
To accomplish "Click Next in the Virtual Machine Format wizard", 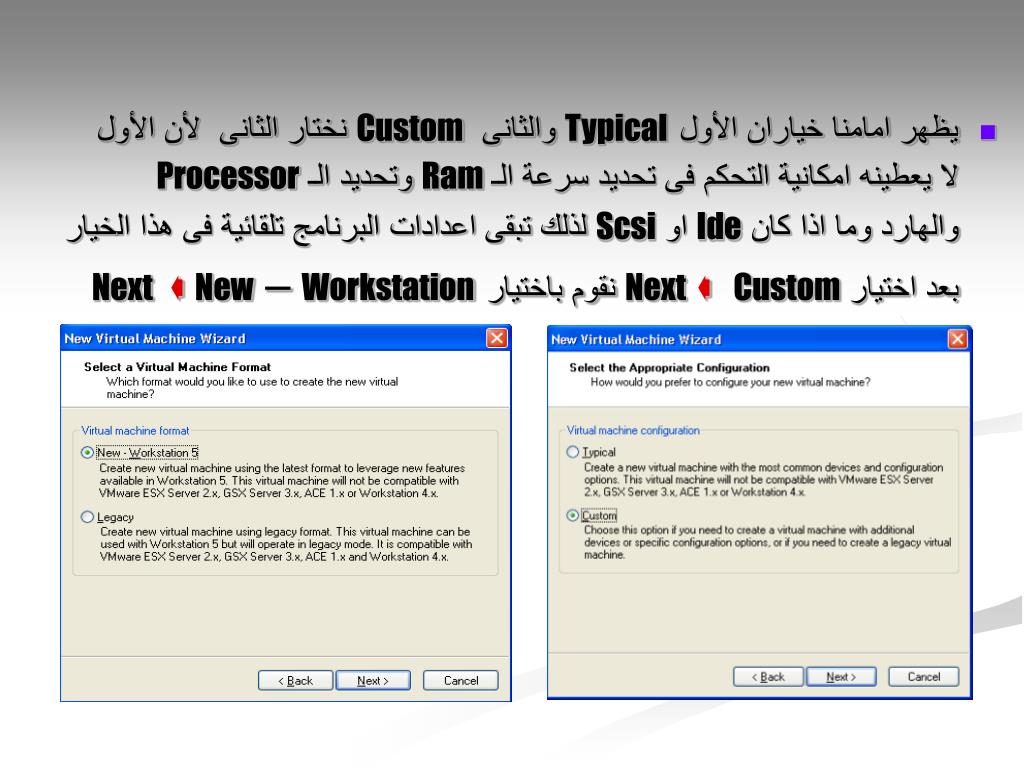I will pos(373,680).
